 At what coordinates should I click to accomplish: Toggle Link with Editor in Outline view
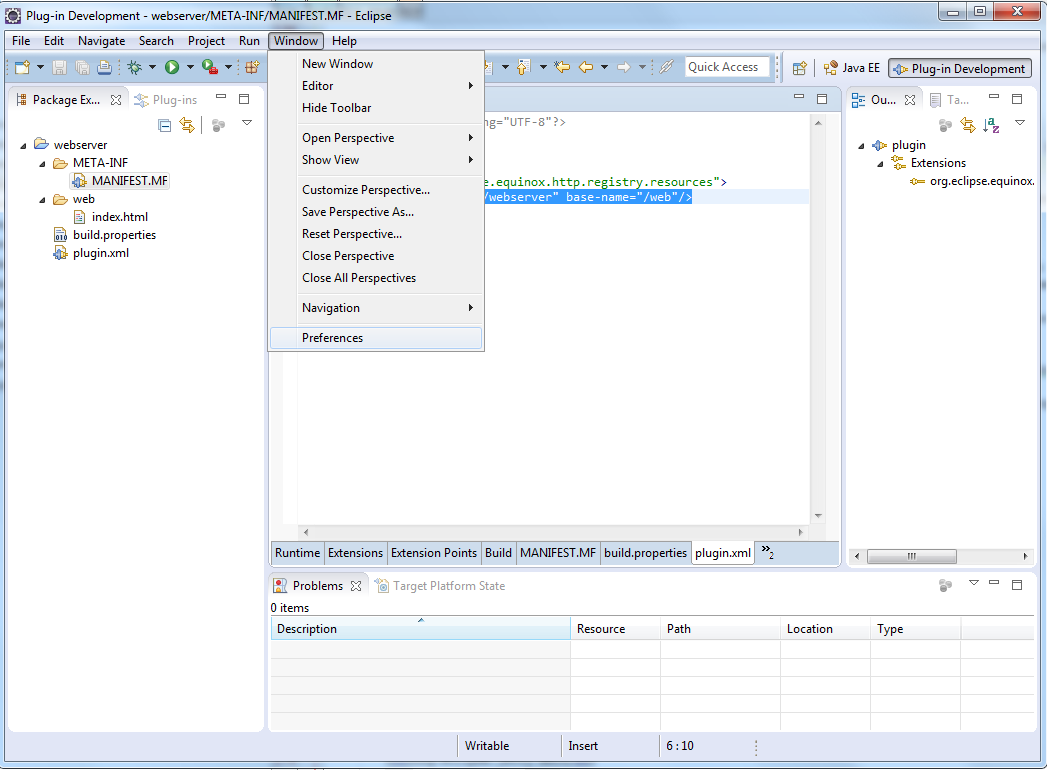click(968, 125)
